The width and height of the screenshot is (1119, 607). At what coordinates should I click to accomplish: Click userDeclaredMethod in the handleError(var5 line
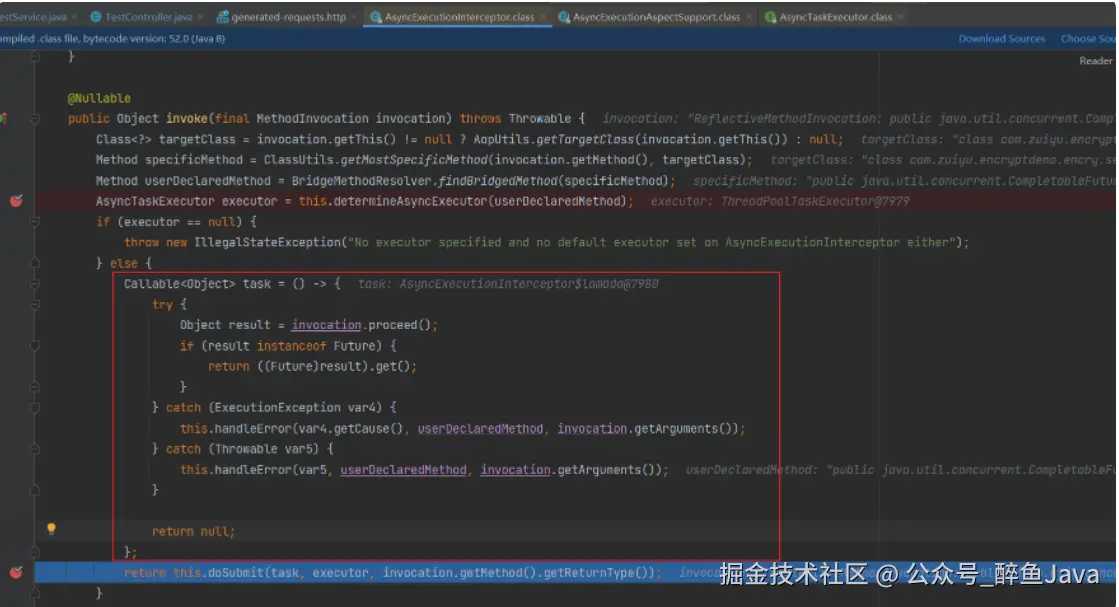[403, 470]
